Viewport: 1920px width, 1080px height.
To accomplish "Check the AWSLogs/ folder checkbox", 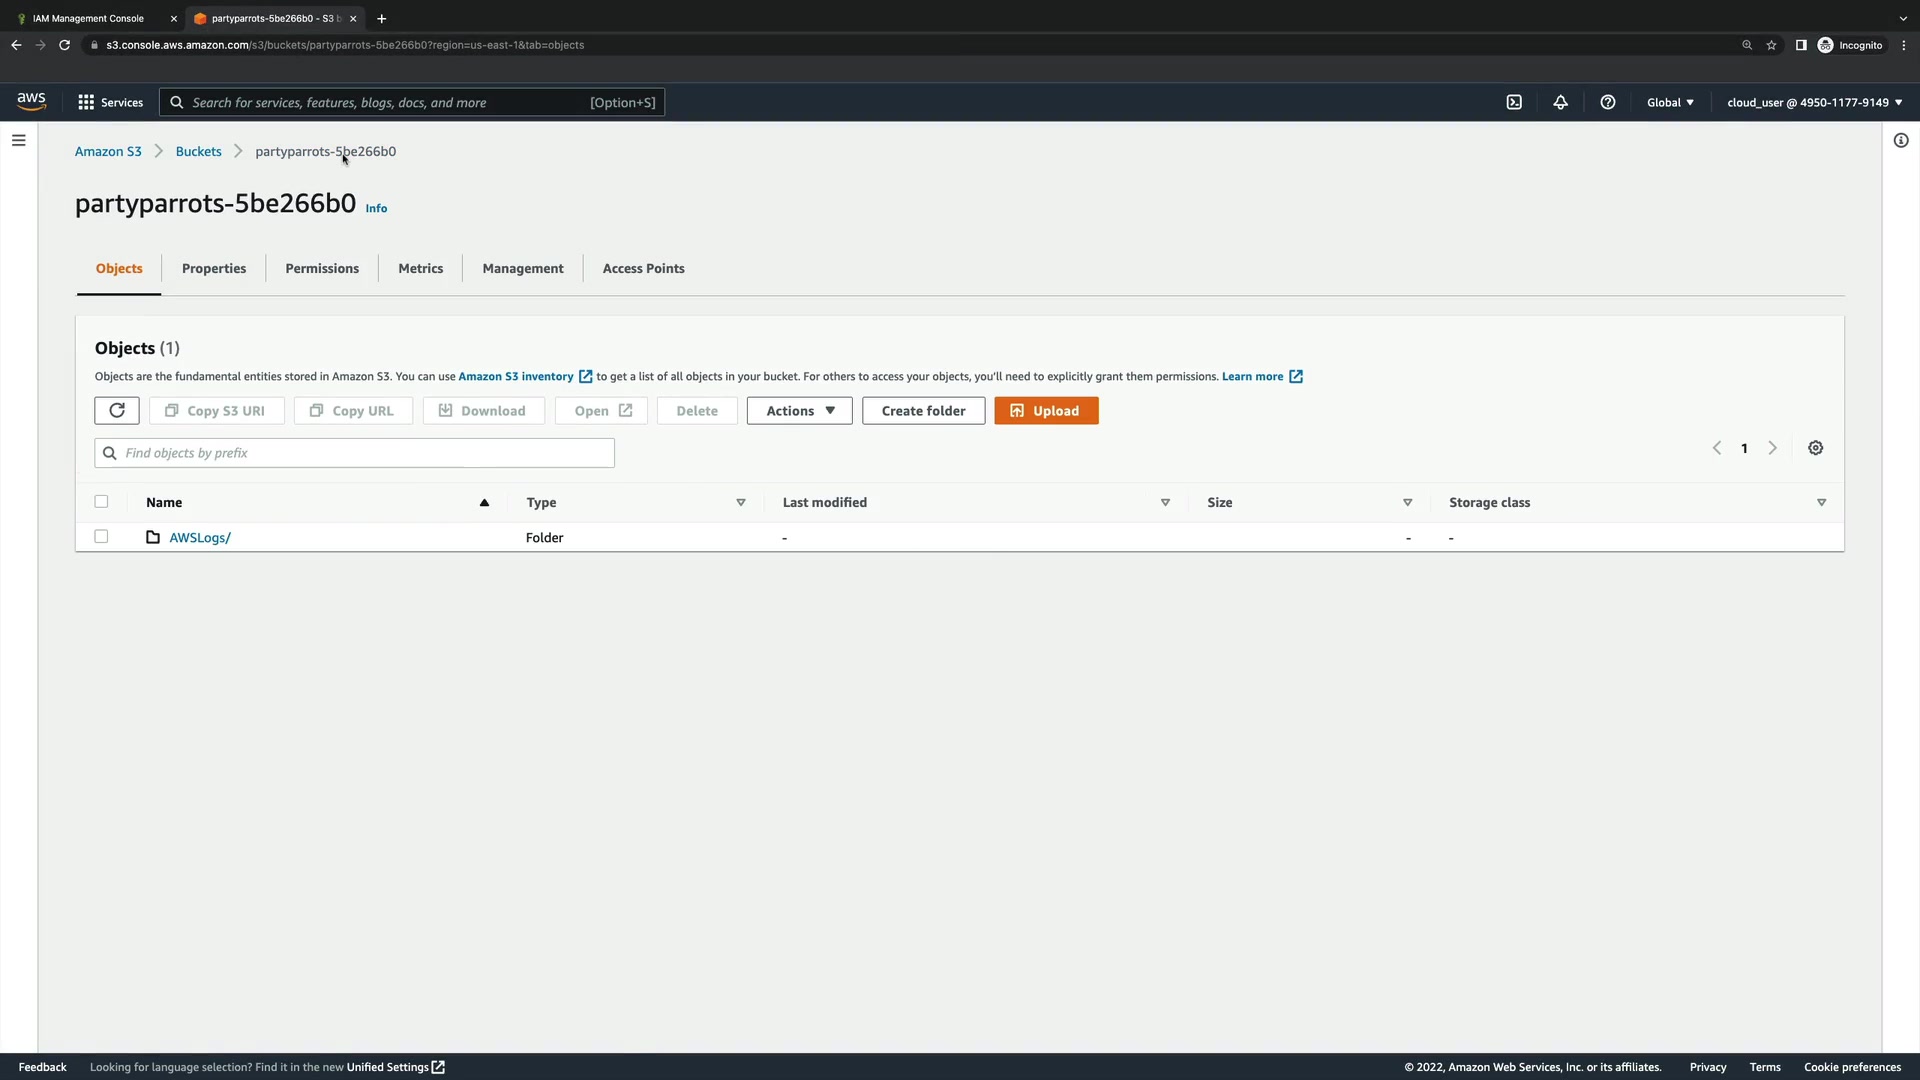I will tap(101, 537).
